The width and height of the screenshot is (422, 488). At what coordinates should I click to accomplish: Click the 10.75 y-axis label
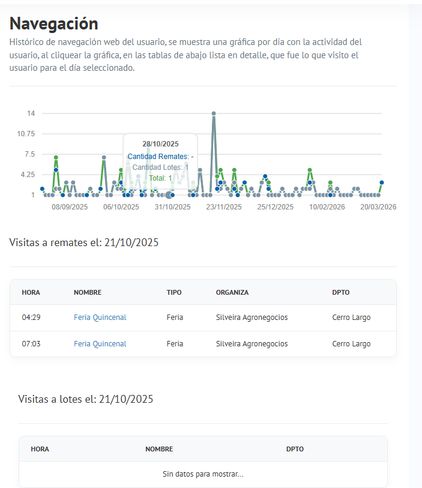tap(26, 134)
